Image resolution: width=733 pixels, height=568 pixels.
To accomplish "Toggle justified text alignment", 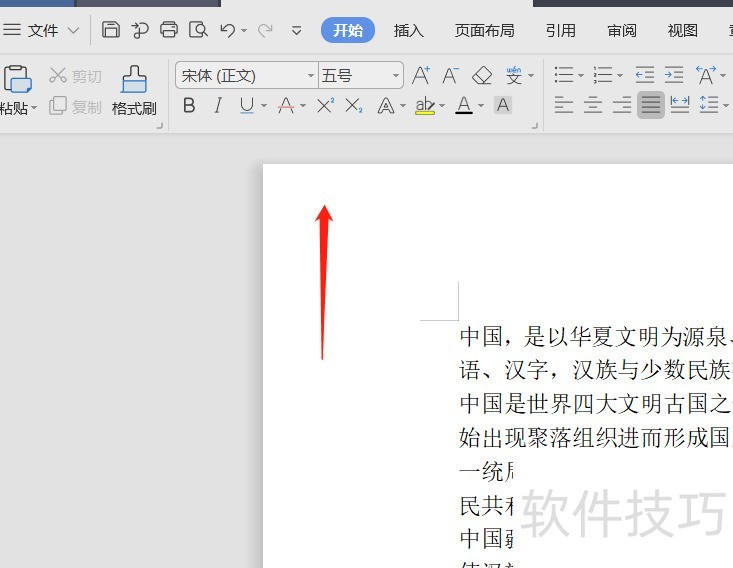I will (651, 105).
